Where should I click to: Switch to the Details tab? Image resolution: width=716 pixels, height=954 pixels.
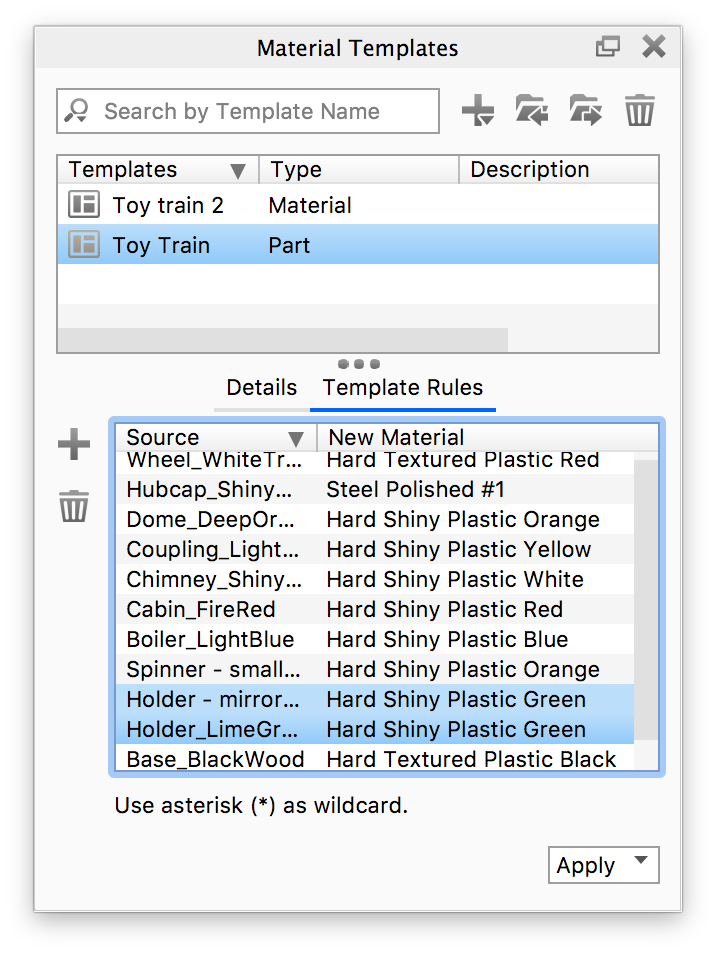pyautogui.click(x=261, y=388)
